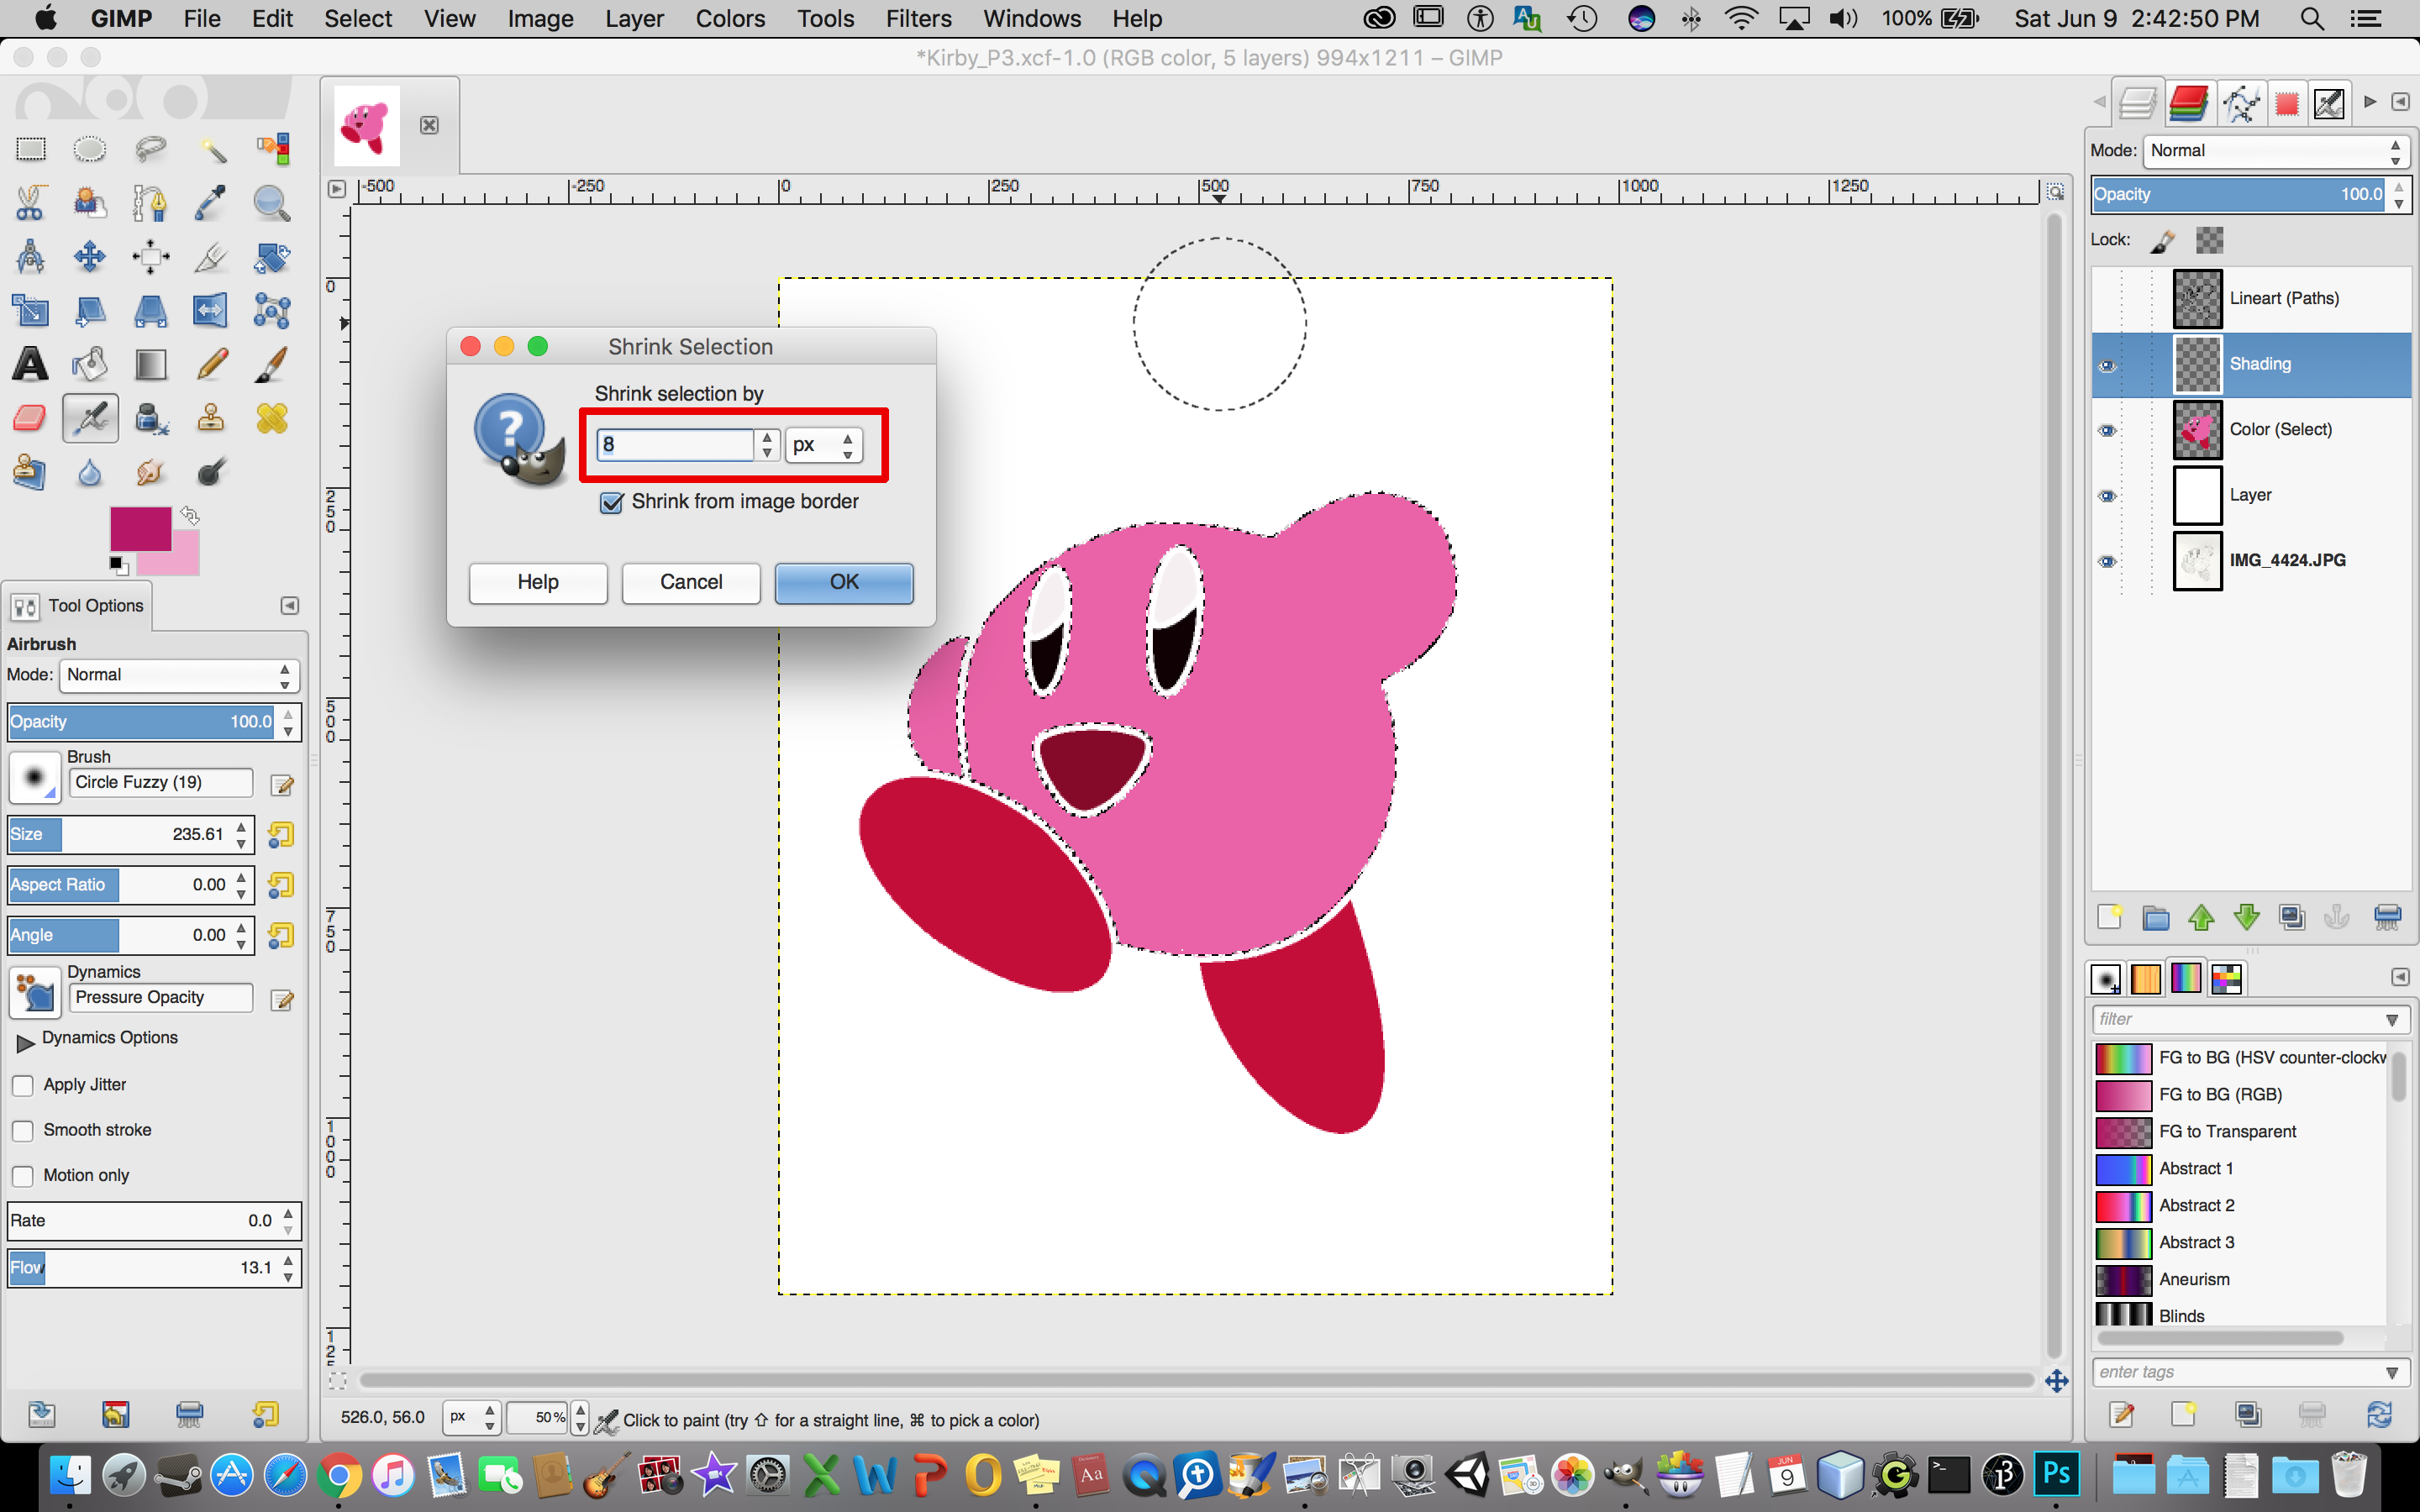Screen dimensions: 2420x1512
Task: Click shrink amount input field
Action: 675,445
